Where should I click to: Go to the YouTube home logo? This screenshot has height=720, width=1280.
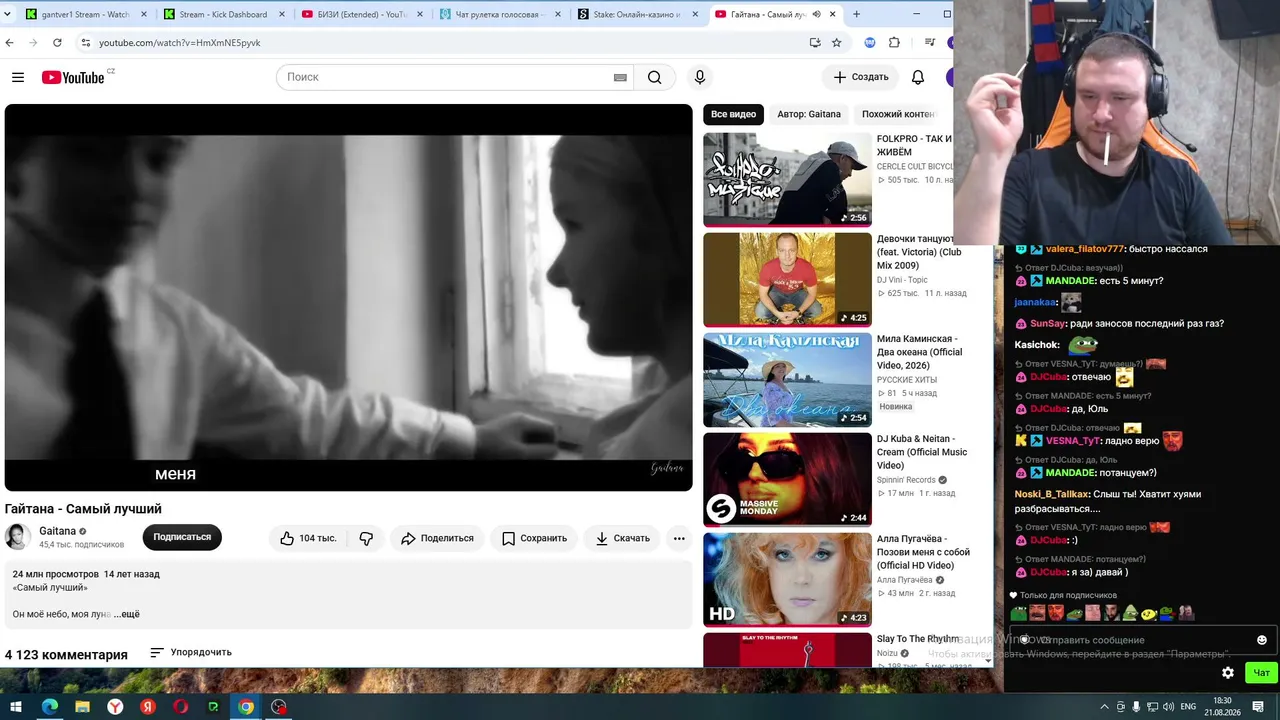(73, 77)
